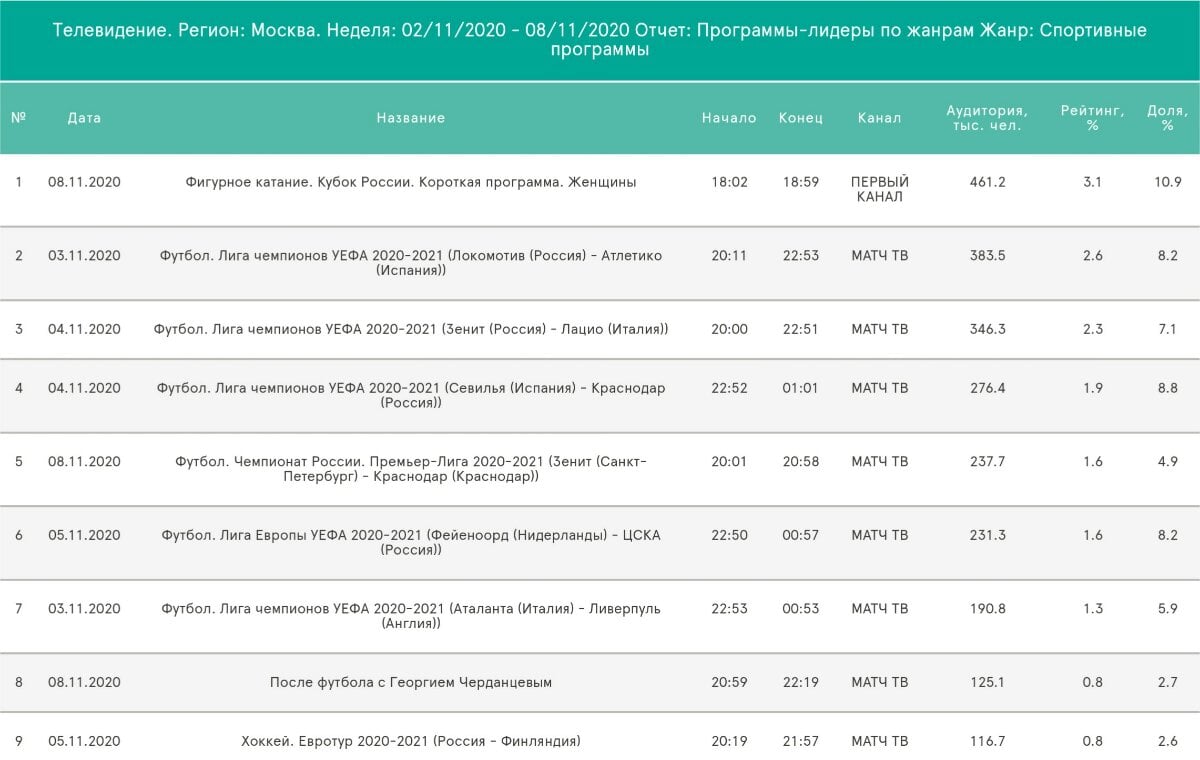The height and width of the screenshot is (760, 1200).
Task: Click start time 20:11
Action: coord(729,256)
